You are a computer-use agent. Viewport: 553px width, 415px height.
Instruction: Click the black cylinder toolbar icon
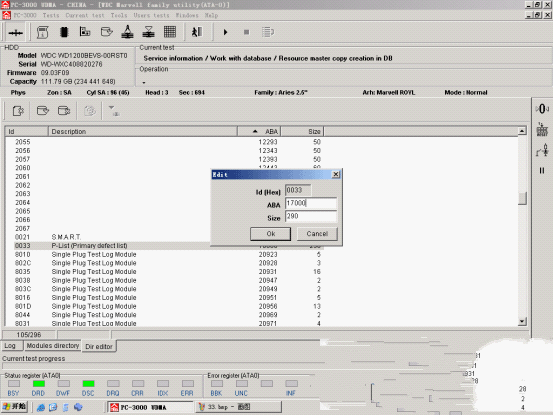point(64,32)
